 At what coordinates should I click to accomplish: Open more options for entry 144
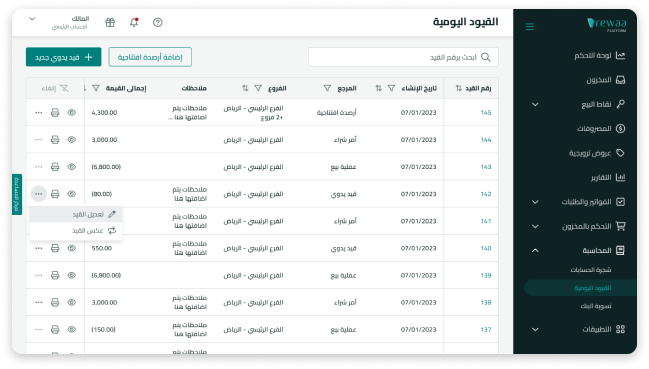click(x=38, y=140)
